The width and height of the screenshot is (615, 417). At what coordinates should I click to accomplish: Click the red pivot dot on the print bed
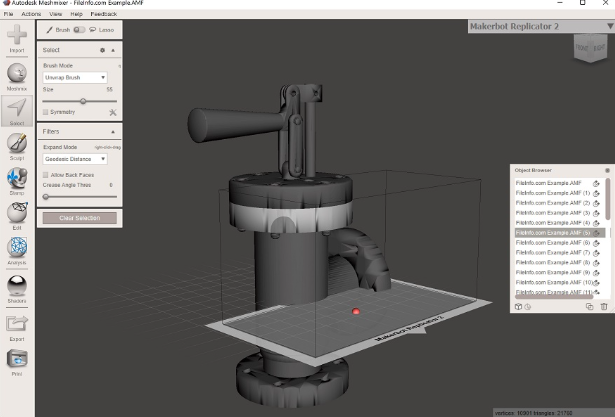356,311
